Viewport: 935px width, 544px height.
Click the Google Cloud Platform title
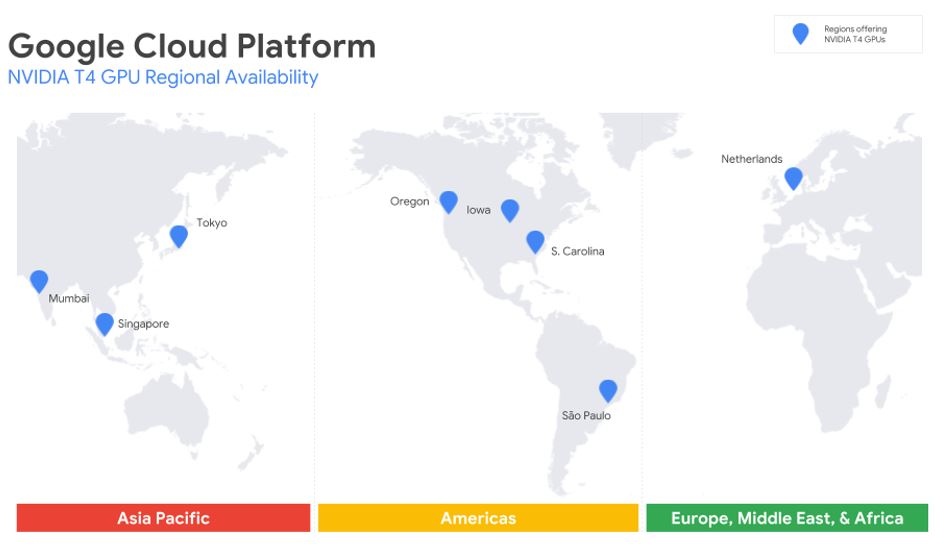(x=192, y=47)
